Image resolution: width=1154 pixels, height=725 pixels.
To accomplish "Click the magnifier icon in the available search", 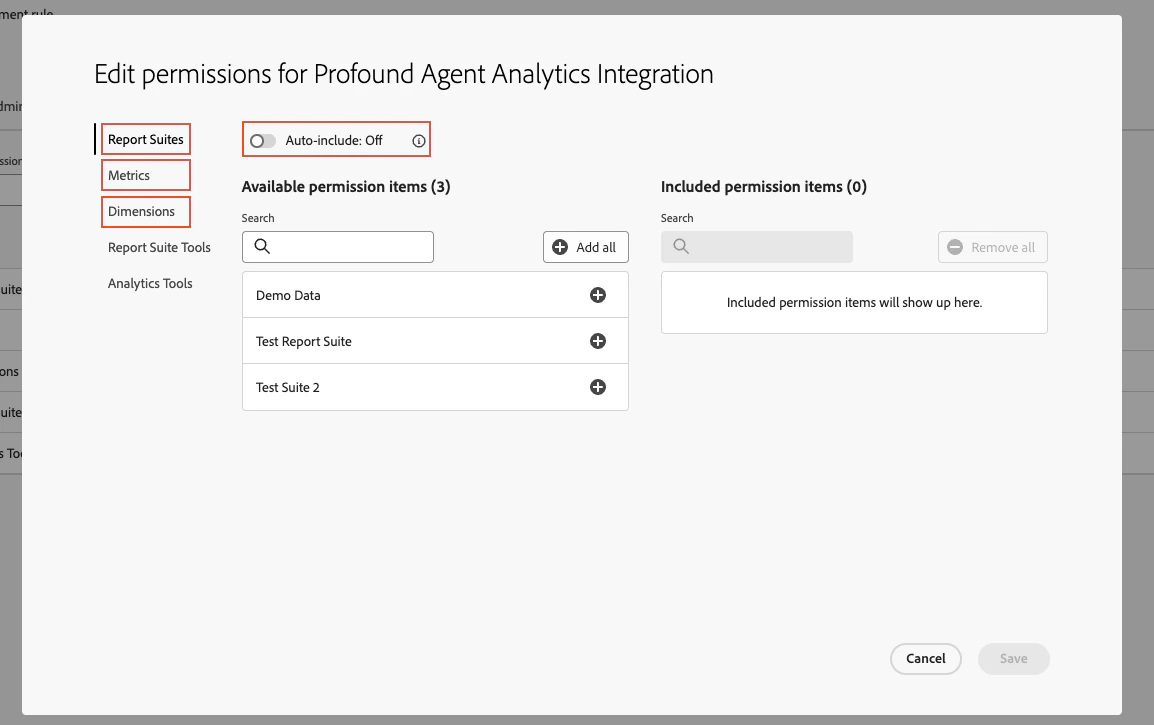I will (x=262, y=247).
